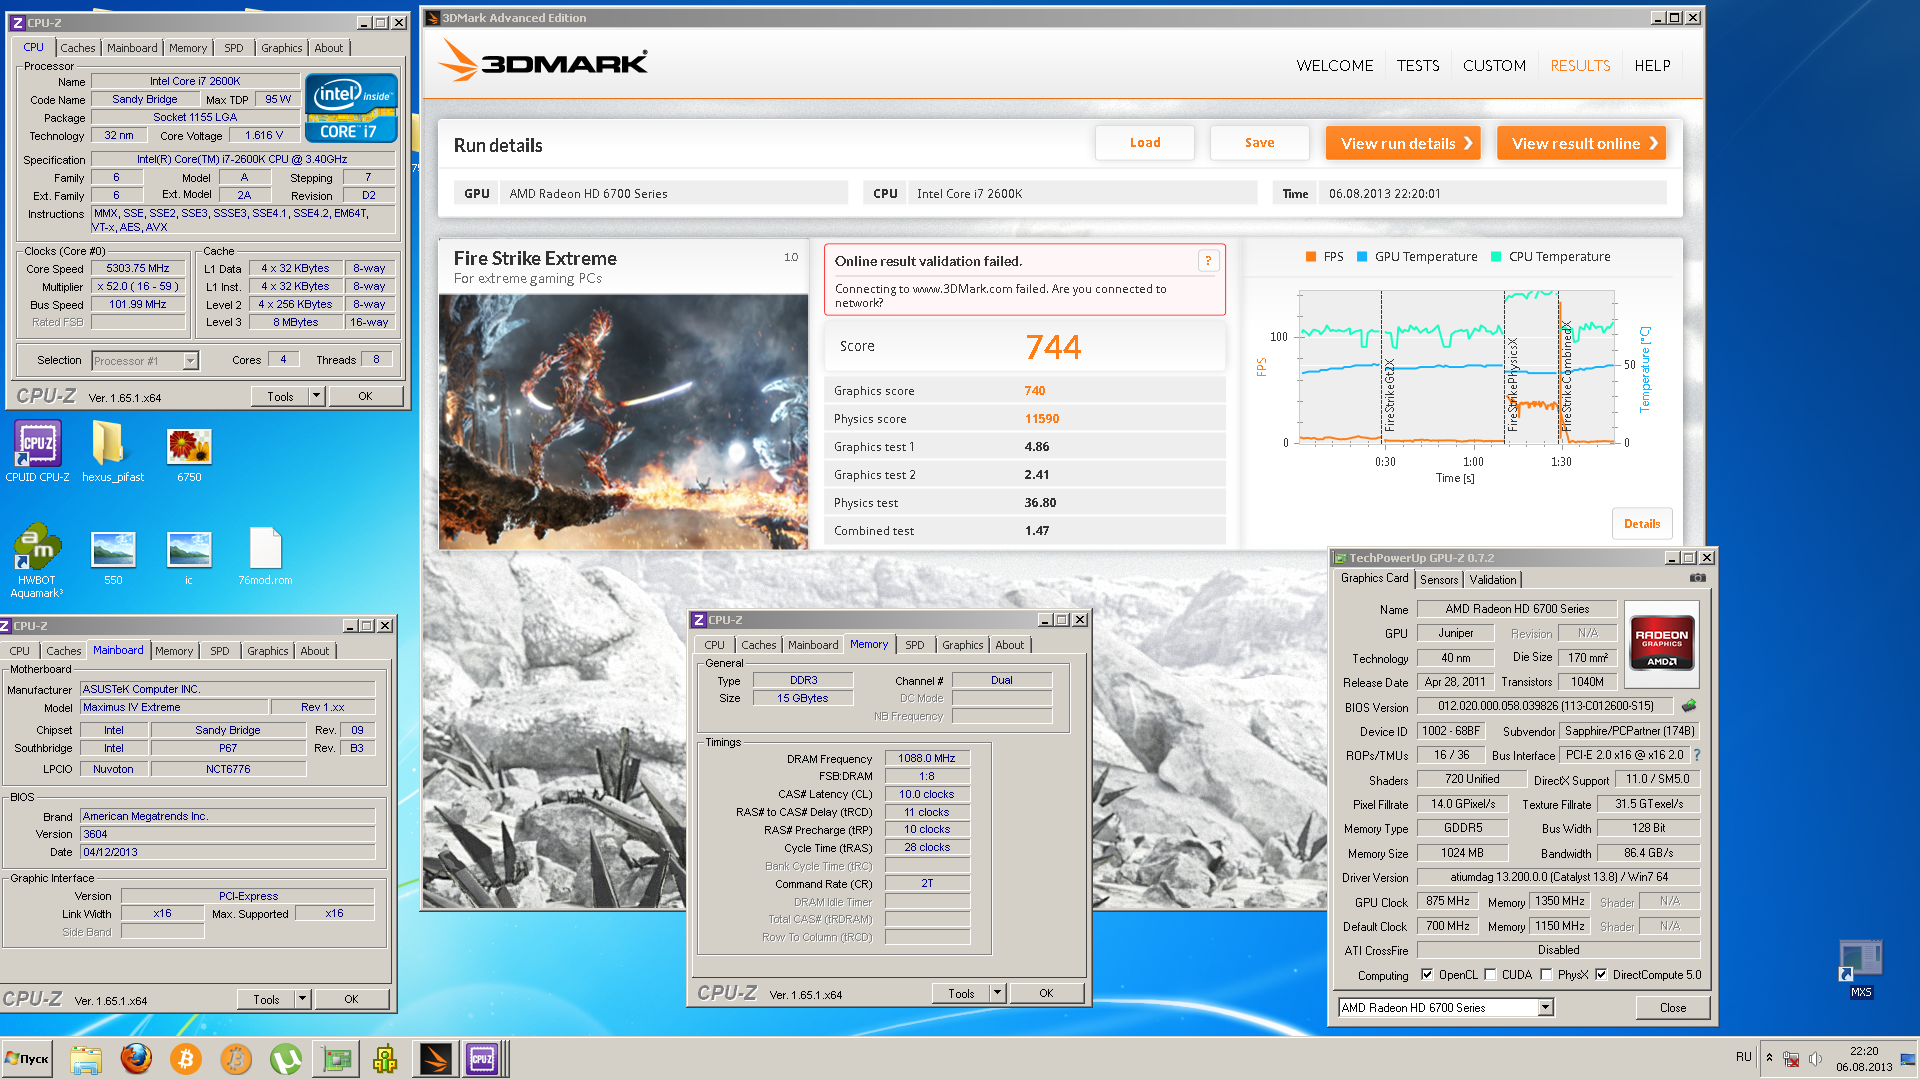This screenshot has width=1920, height=1080.
Task: Open the yellow robot icon in taskbar
Action: (x=385, y=1059)
